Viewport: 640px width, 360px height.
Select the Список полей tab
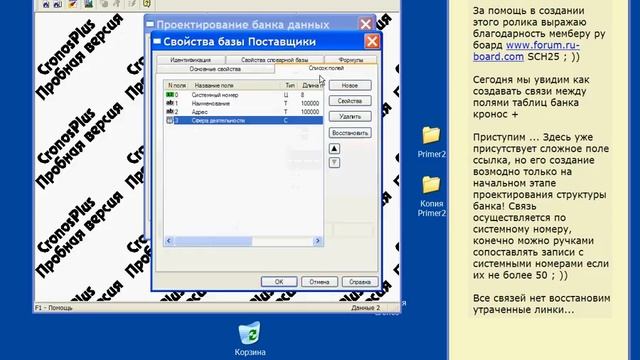pos(326,68)
